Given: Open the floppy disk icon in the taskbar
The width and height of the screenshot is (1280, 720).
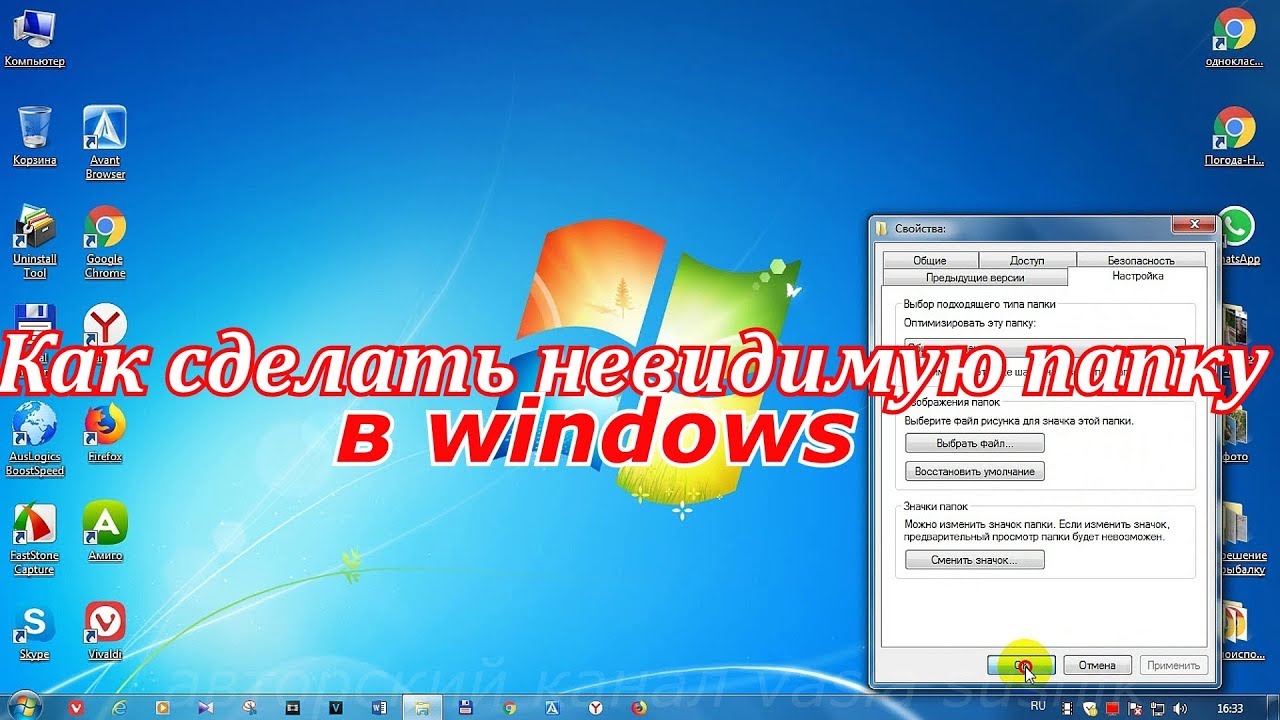Looking at the screenshot, I should 466,707.
